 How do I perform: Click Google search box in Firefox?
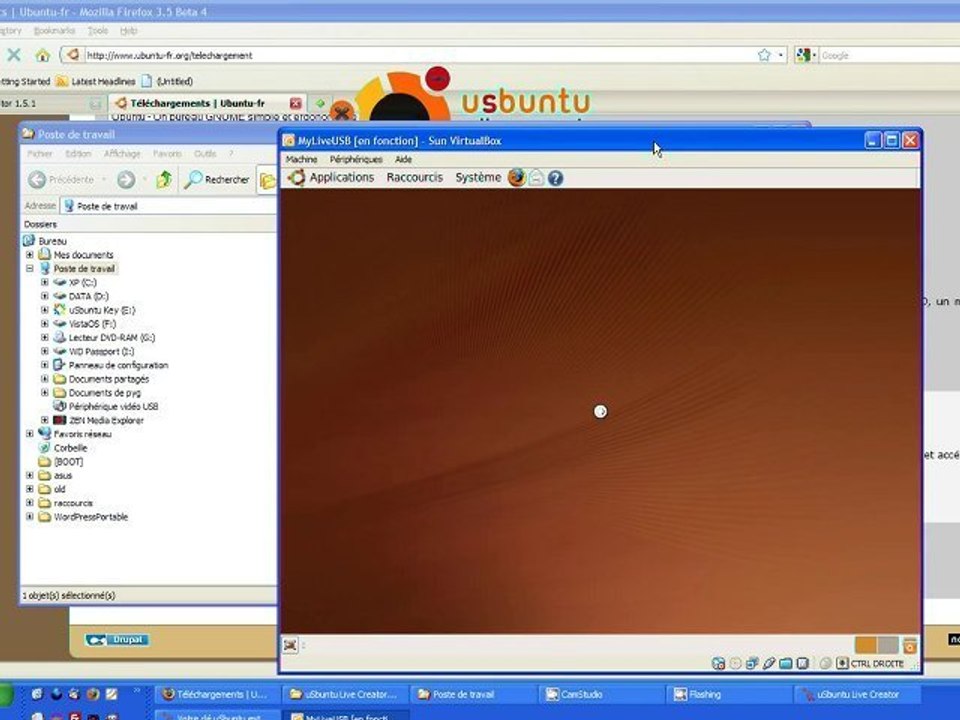890,55
